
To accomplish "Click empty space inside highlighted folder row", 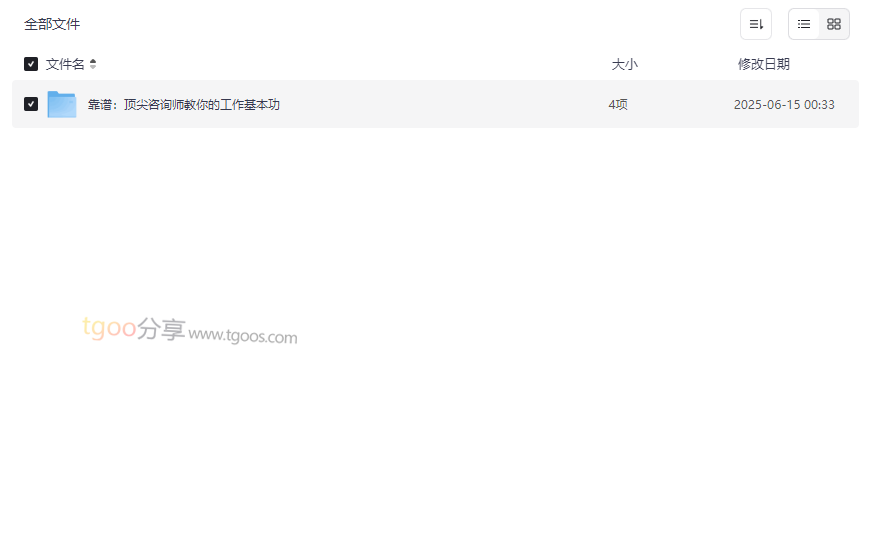I will coord(446,104).
